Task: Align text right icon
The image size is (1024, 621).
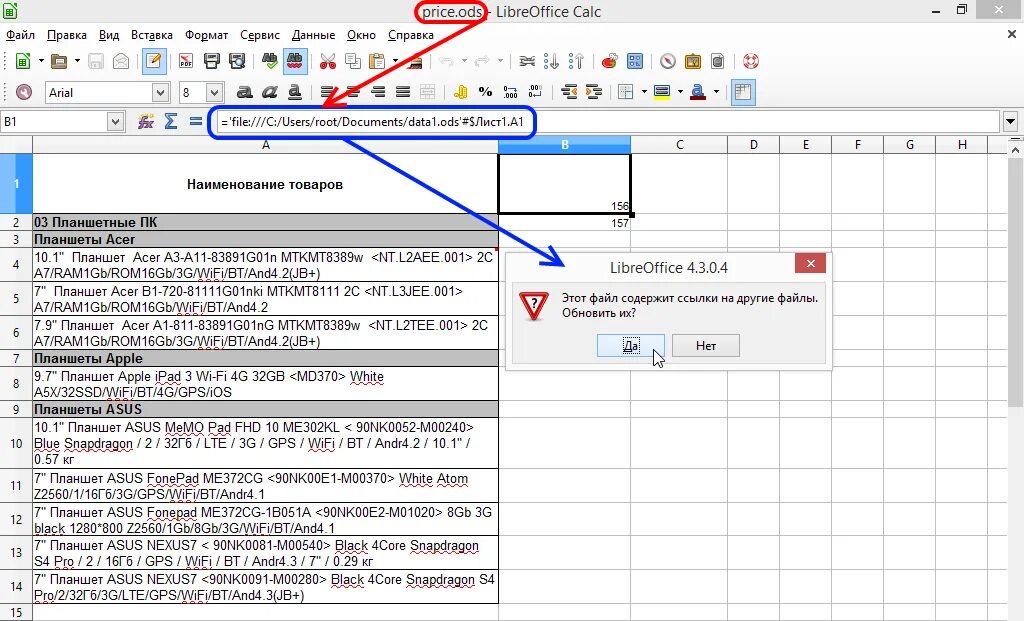Action: [x=377, y=92]
